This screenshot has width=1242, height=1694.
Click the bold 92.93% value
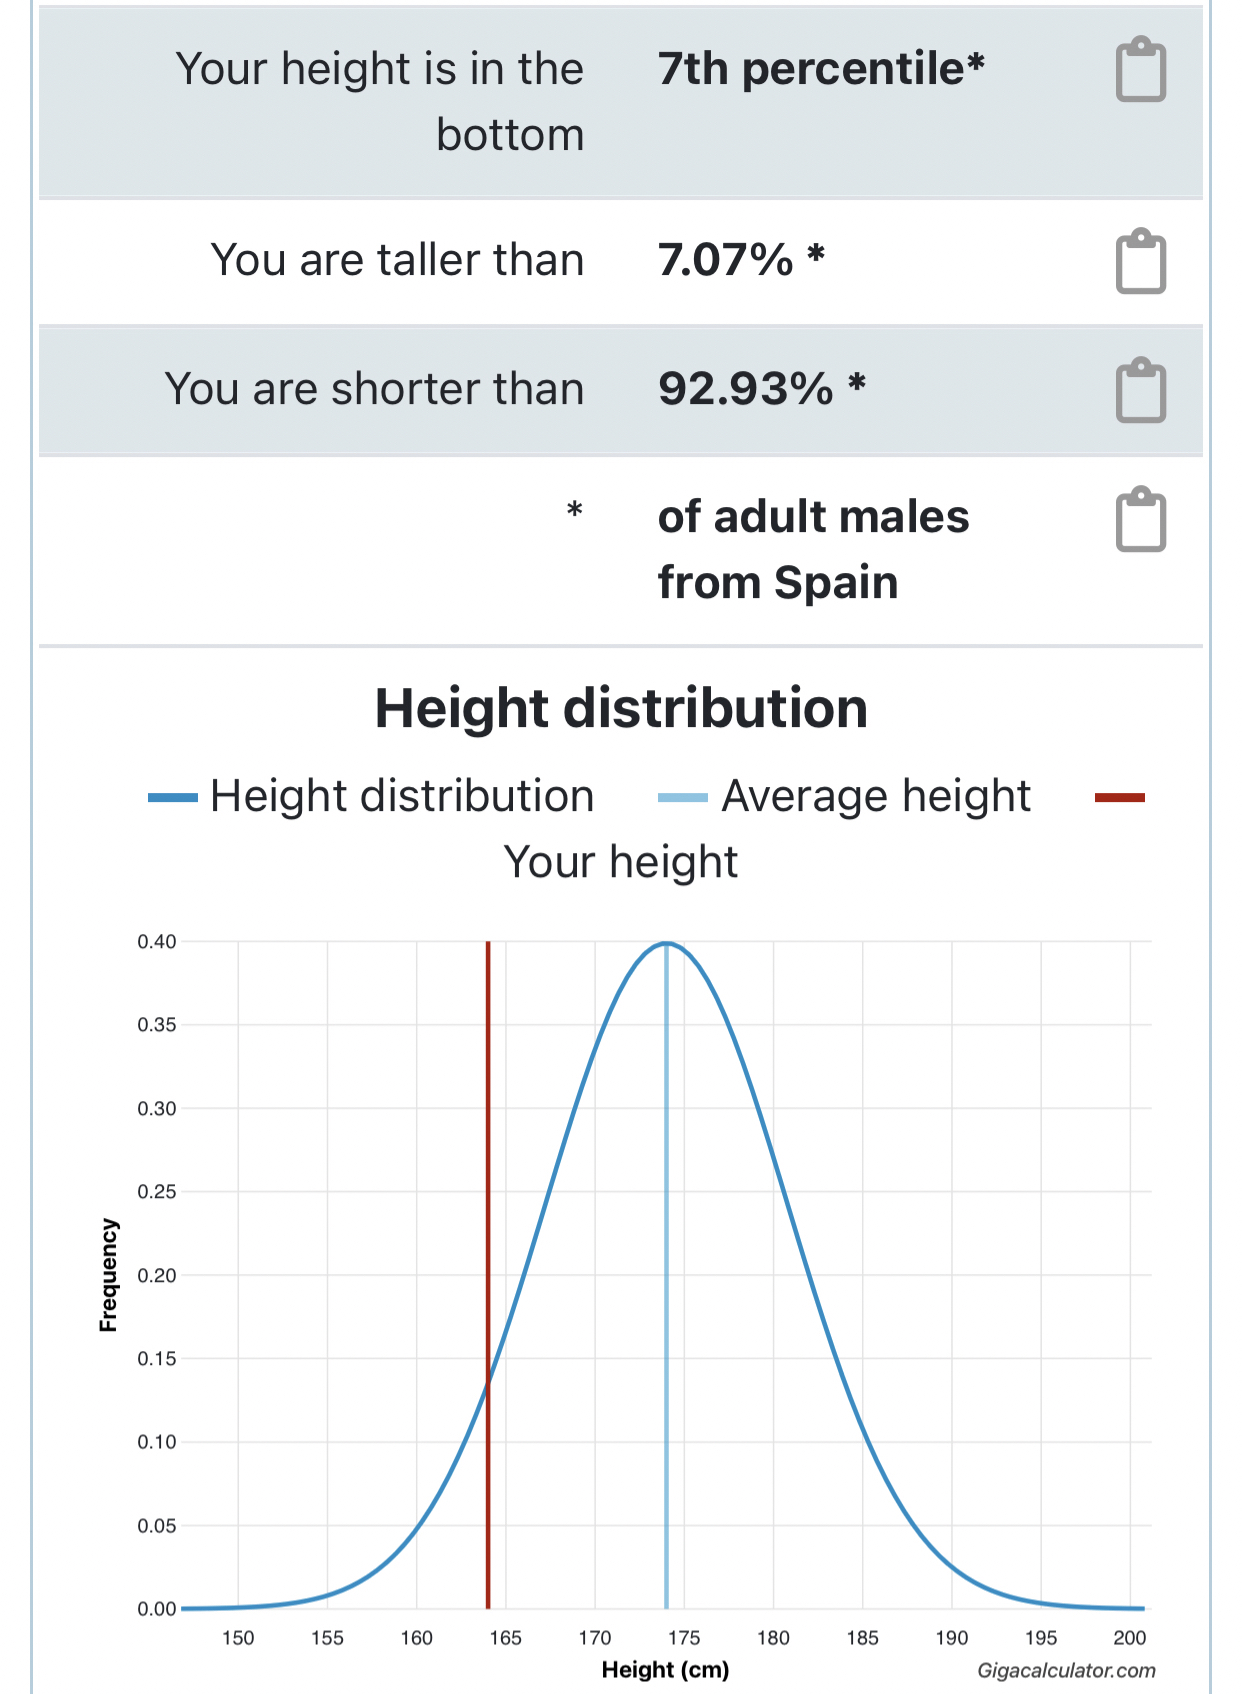click(746, 389)
